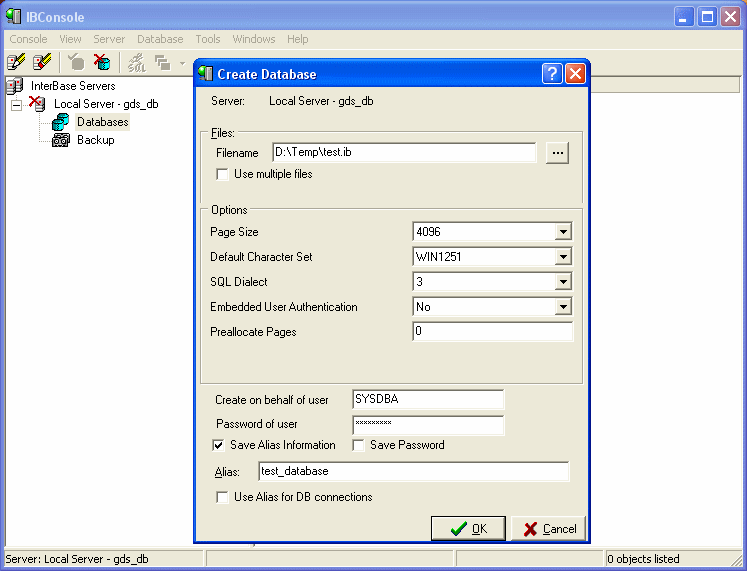Open the Database menu
This screenshot has height=571, width=747.
(160, 39)
